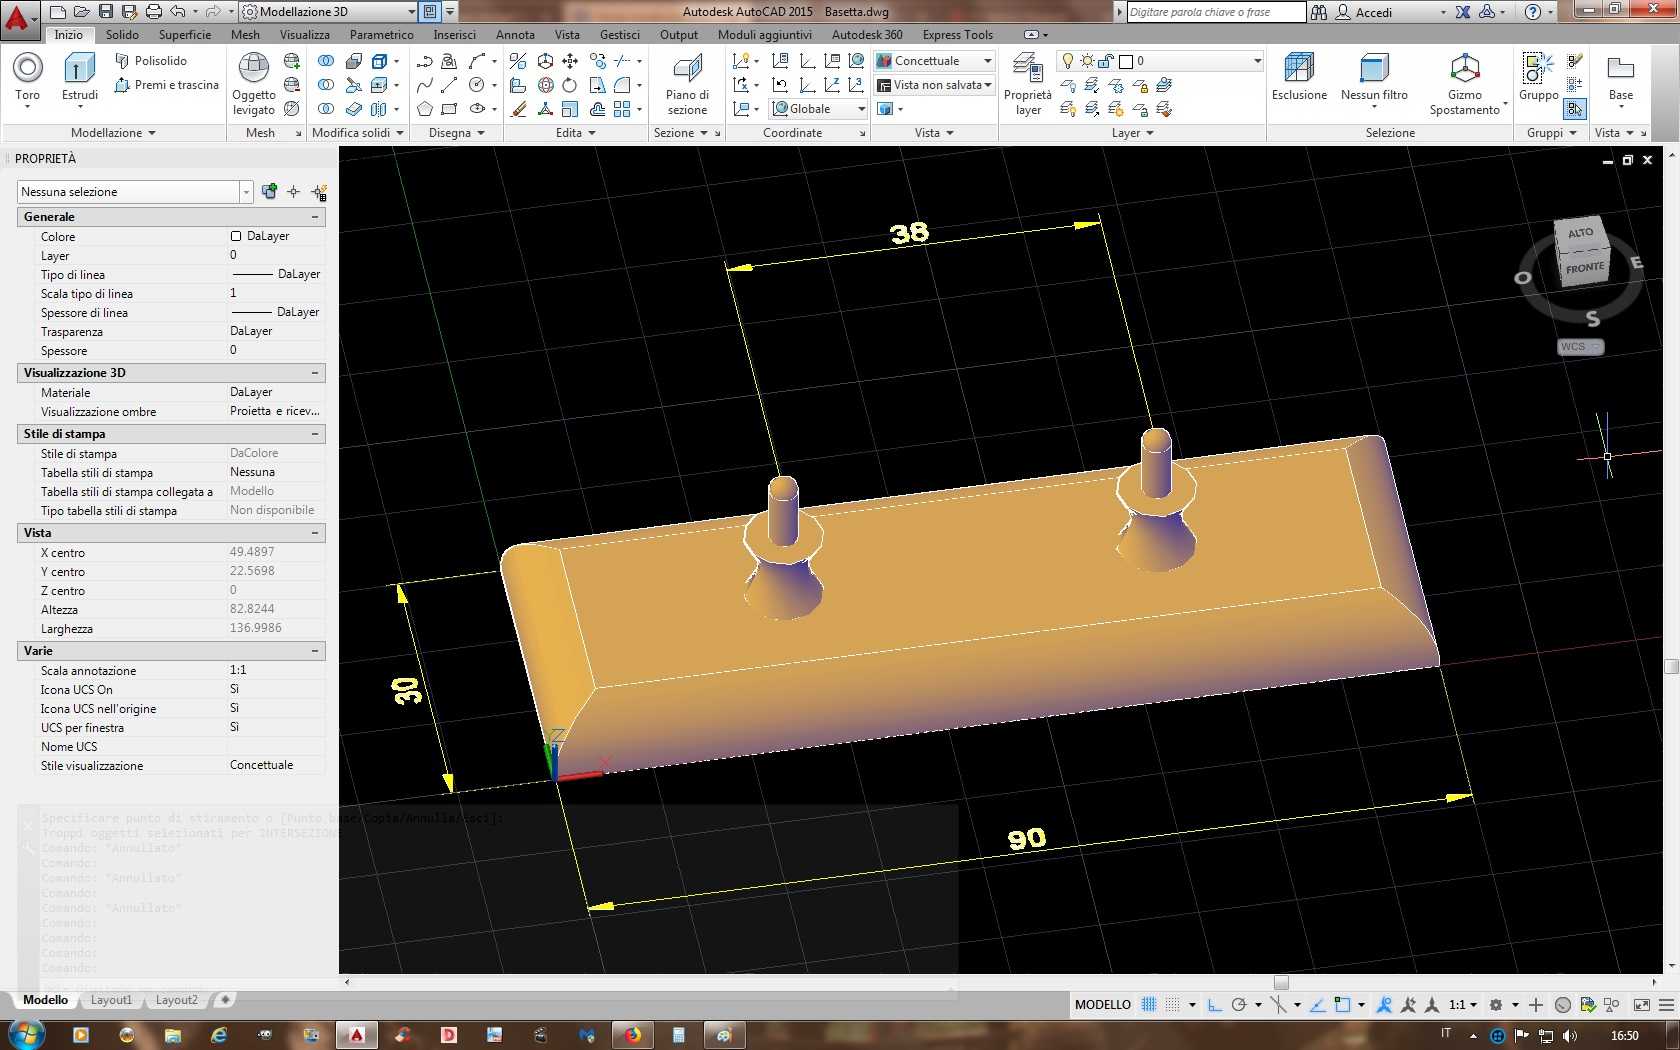This screenshot has width=1680, height=1050.
Task: Open the Concettuale visual style dropdown
Action: pos(934,61)
